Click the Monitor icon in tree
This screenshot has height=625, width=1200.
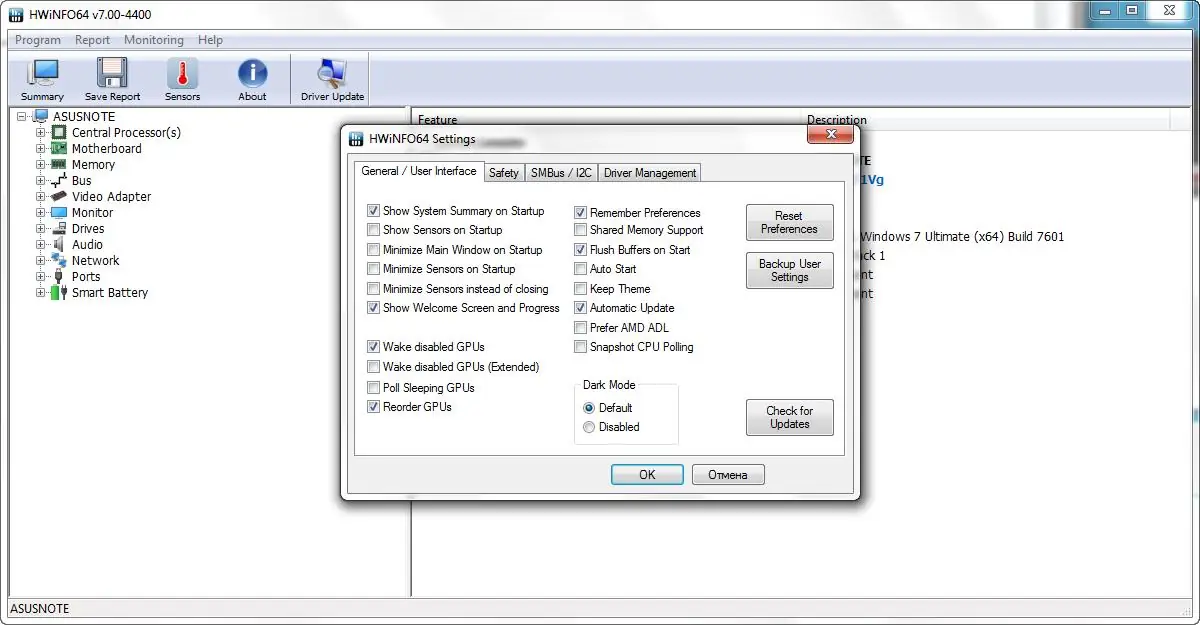60,212
